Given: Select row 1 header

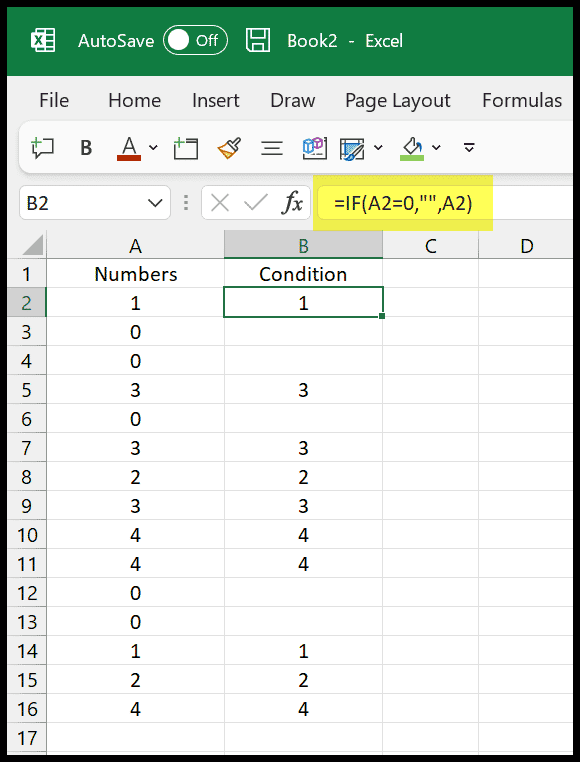Looking at the screenshot, I should tap(26, 274).
